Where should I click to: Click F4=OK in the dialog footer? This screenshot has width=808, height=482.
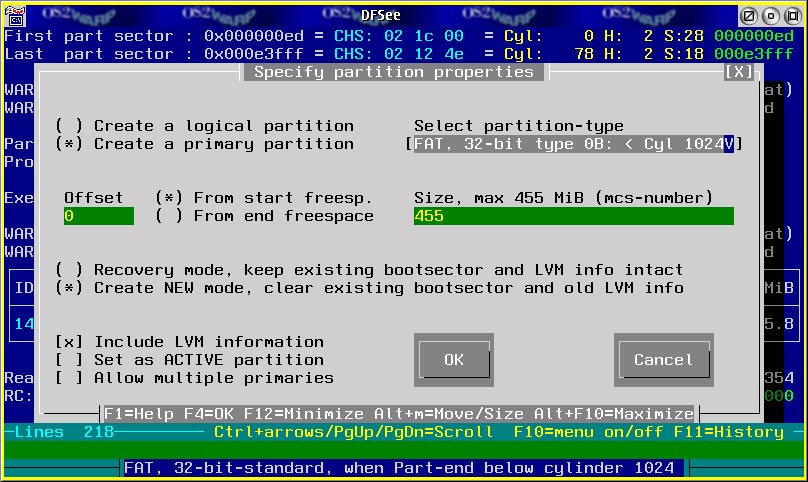point(208,414)
